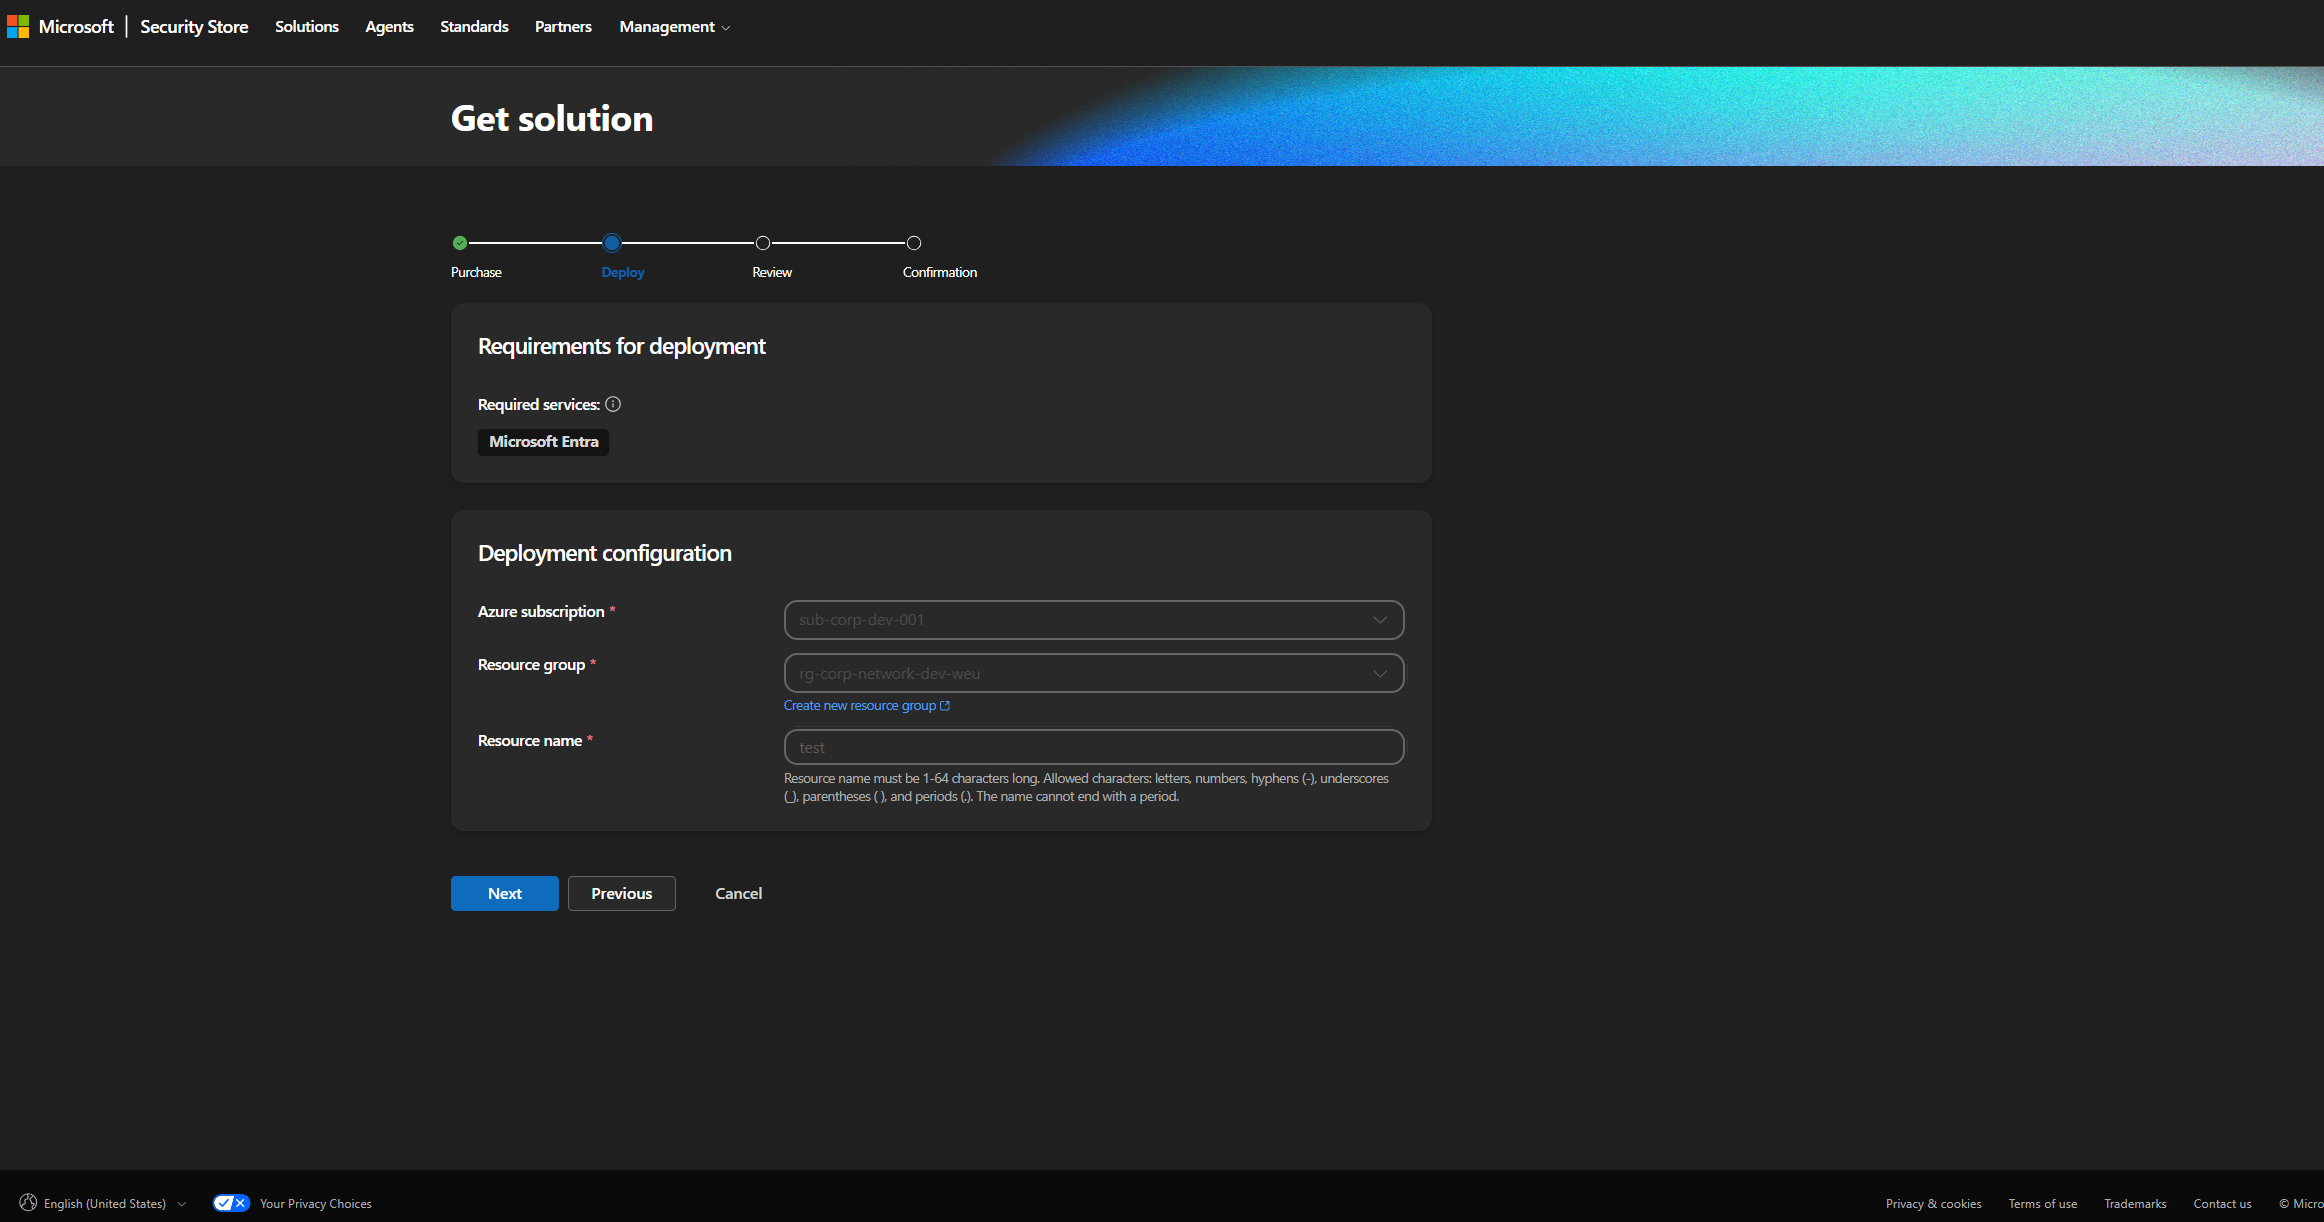Click the Required services info icon

pyautogui.click(x=613, y=404)
